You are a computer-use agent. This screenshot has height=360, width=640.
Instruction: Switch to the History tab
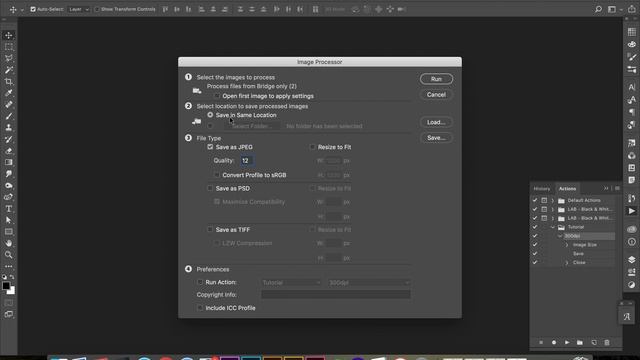coord(542,189)
